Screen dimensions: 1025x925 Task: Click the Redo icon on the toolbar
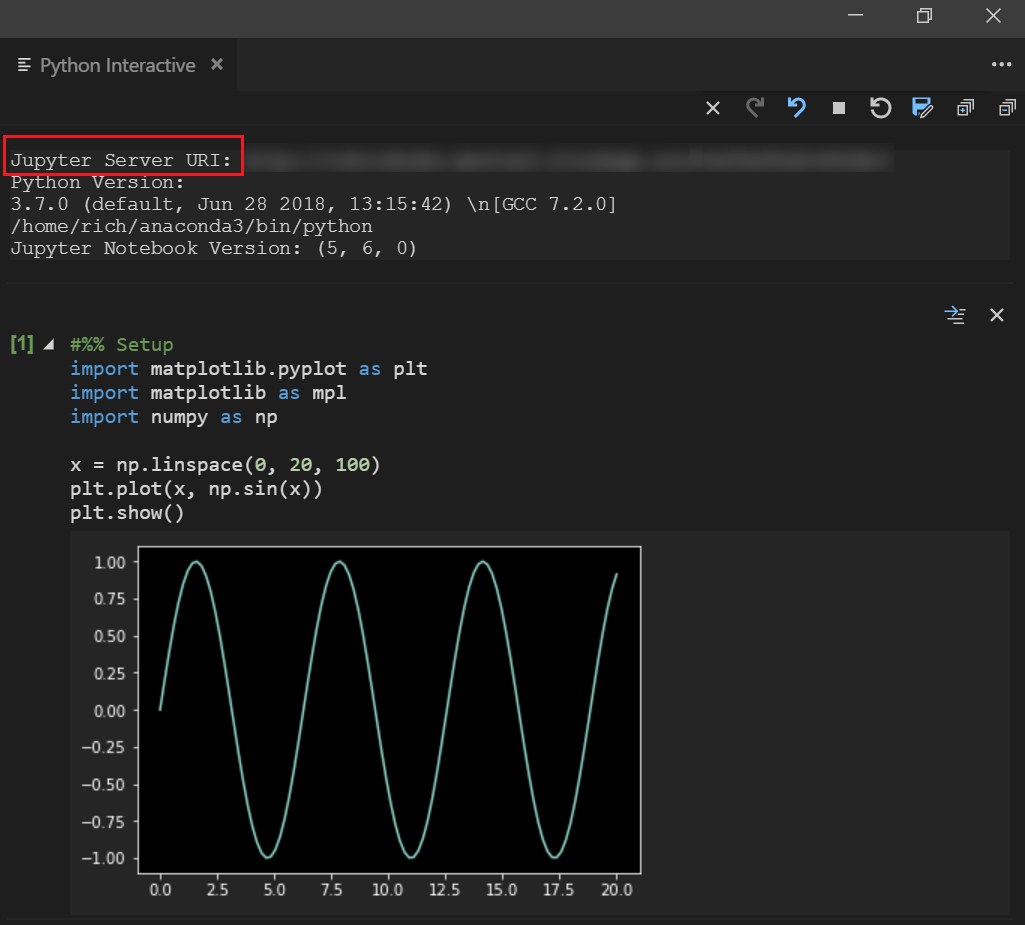tap(754, 107)
